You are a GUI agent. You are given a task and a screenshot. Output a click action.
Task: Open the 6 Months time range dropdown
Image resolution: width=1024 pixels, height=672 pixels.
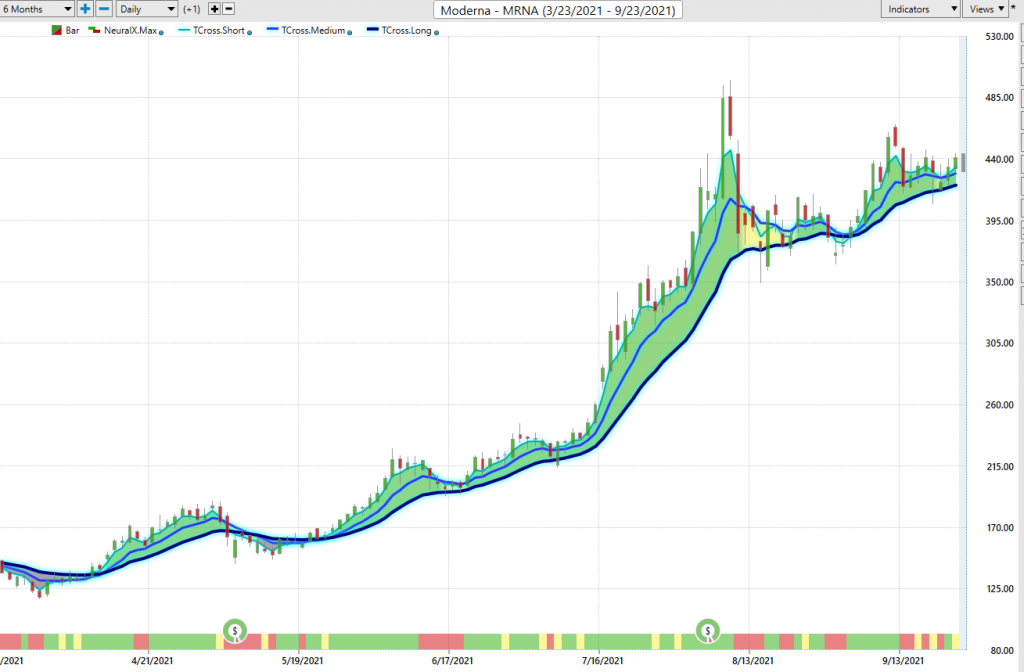coord(37,9)
